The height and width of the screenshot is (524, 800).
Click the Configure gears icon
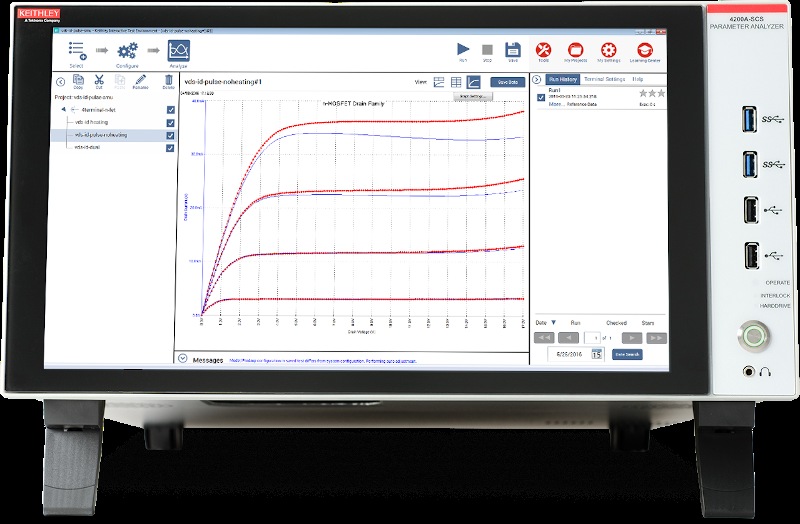click(127, 50)
